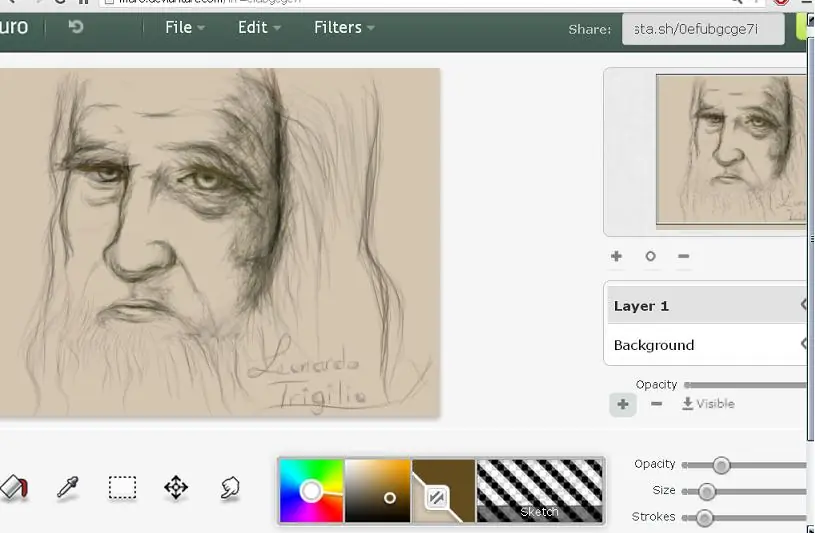815x533 pixels.
Task: Expand the Filters menu dropdown arrow
Action: tap(371, 28)
